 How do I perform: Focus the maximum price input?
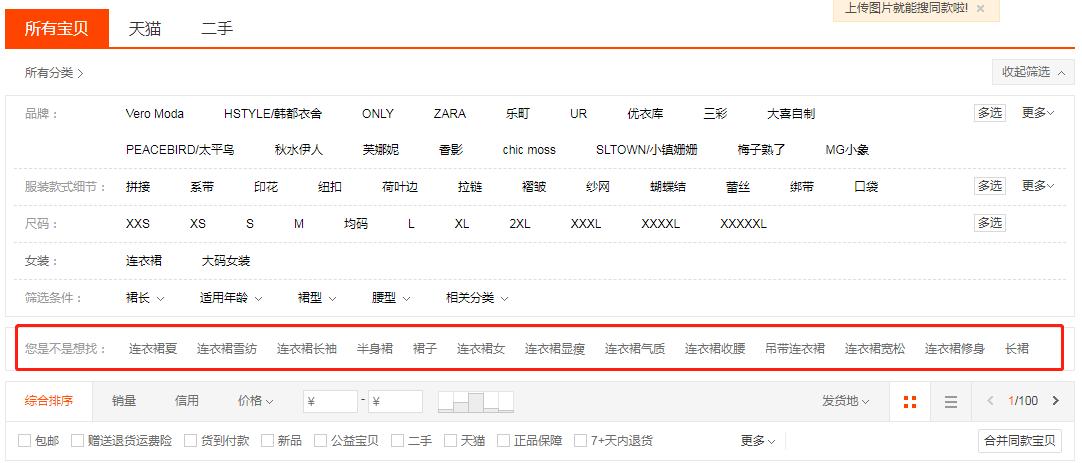click(x=395, y=402)
